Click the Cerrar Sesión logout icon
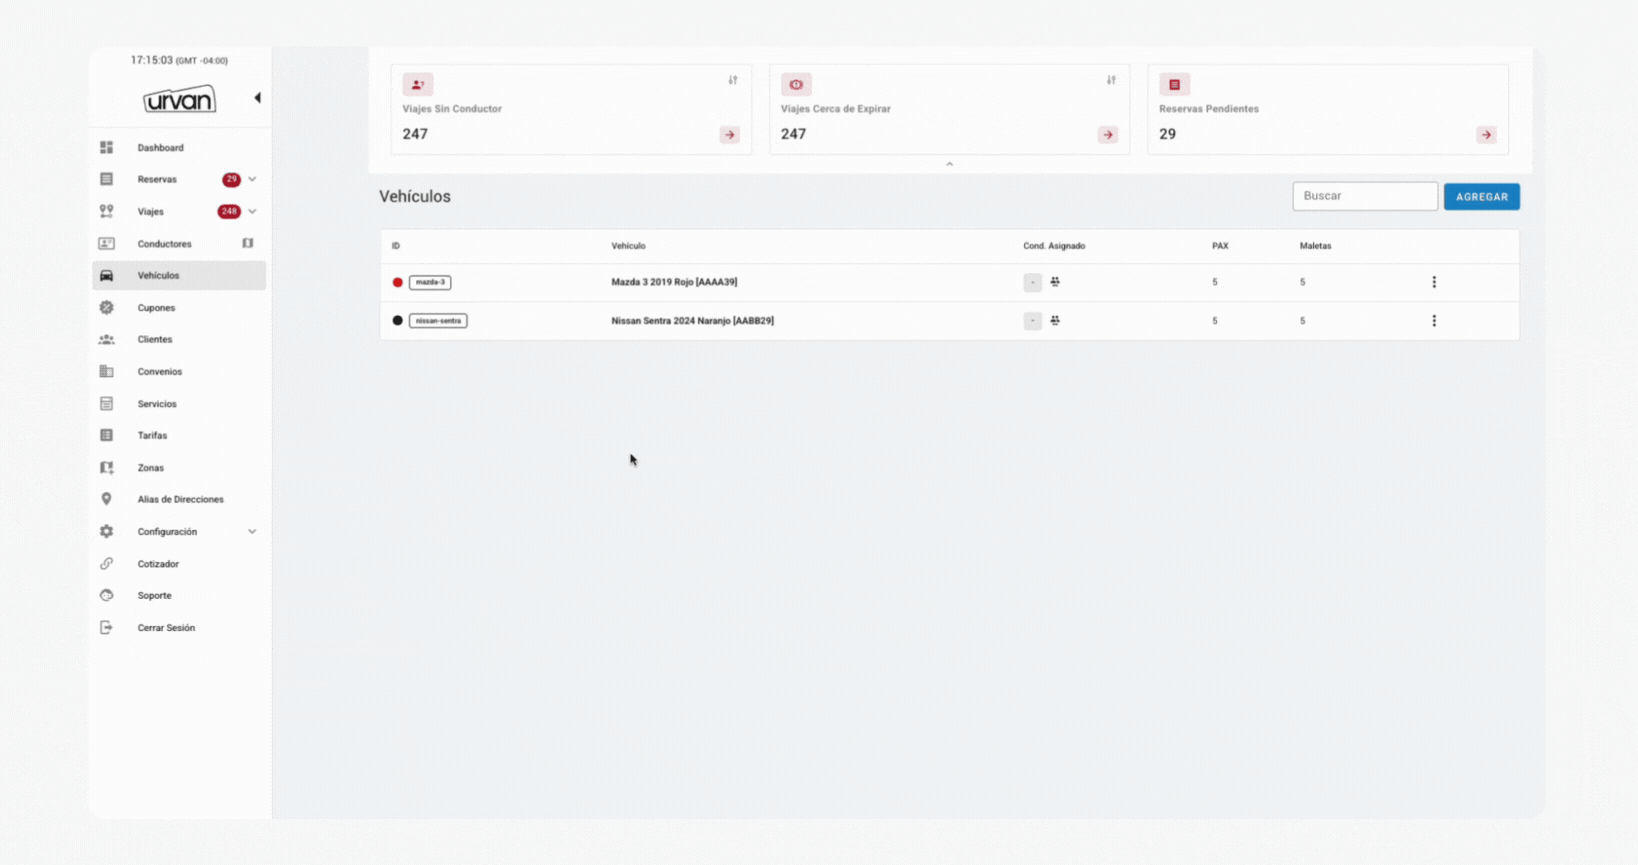This screenshot has width=1638, height=865. coord(106,628)
